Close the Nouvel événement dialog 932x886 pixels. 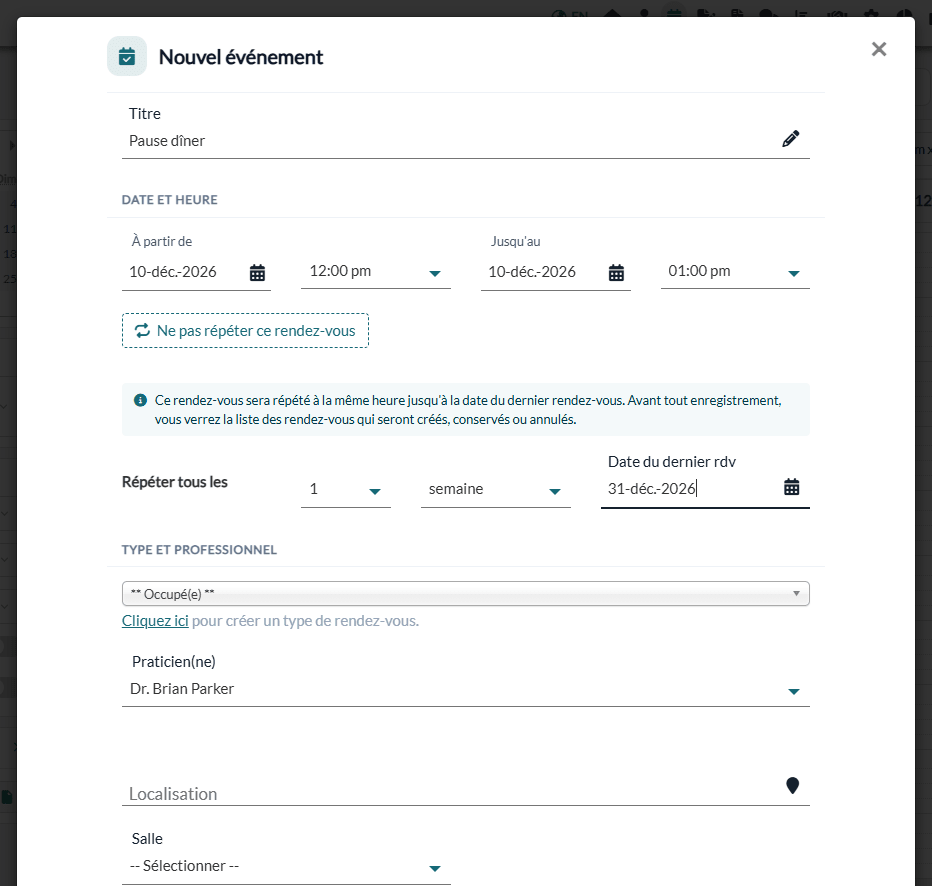[x=879, y=49]
